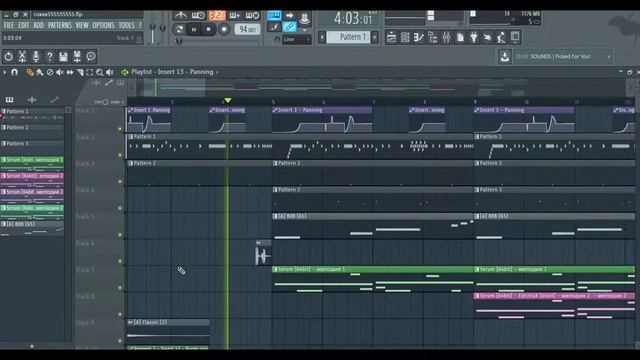The image size is (640, 360).
Task: Open the PATTERNS menu
Action: 60,25
